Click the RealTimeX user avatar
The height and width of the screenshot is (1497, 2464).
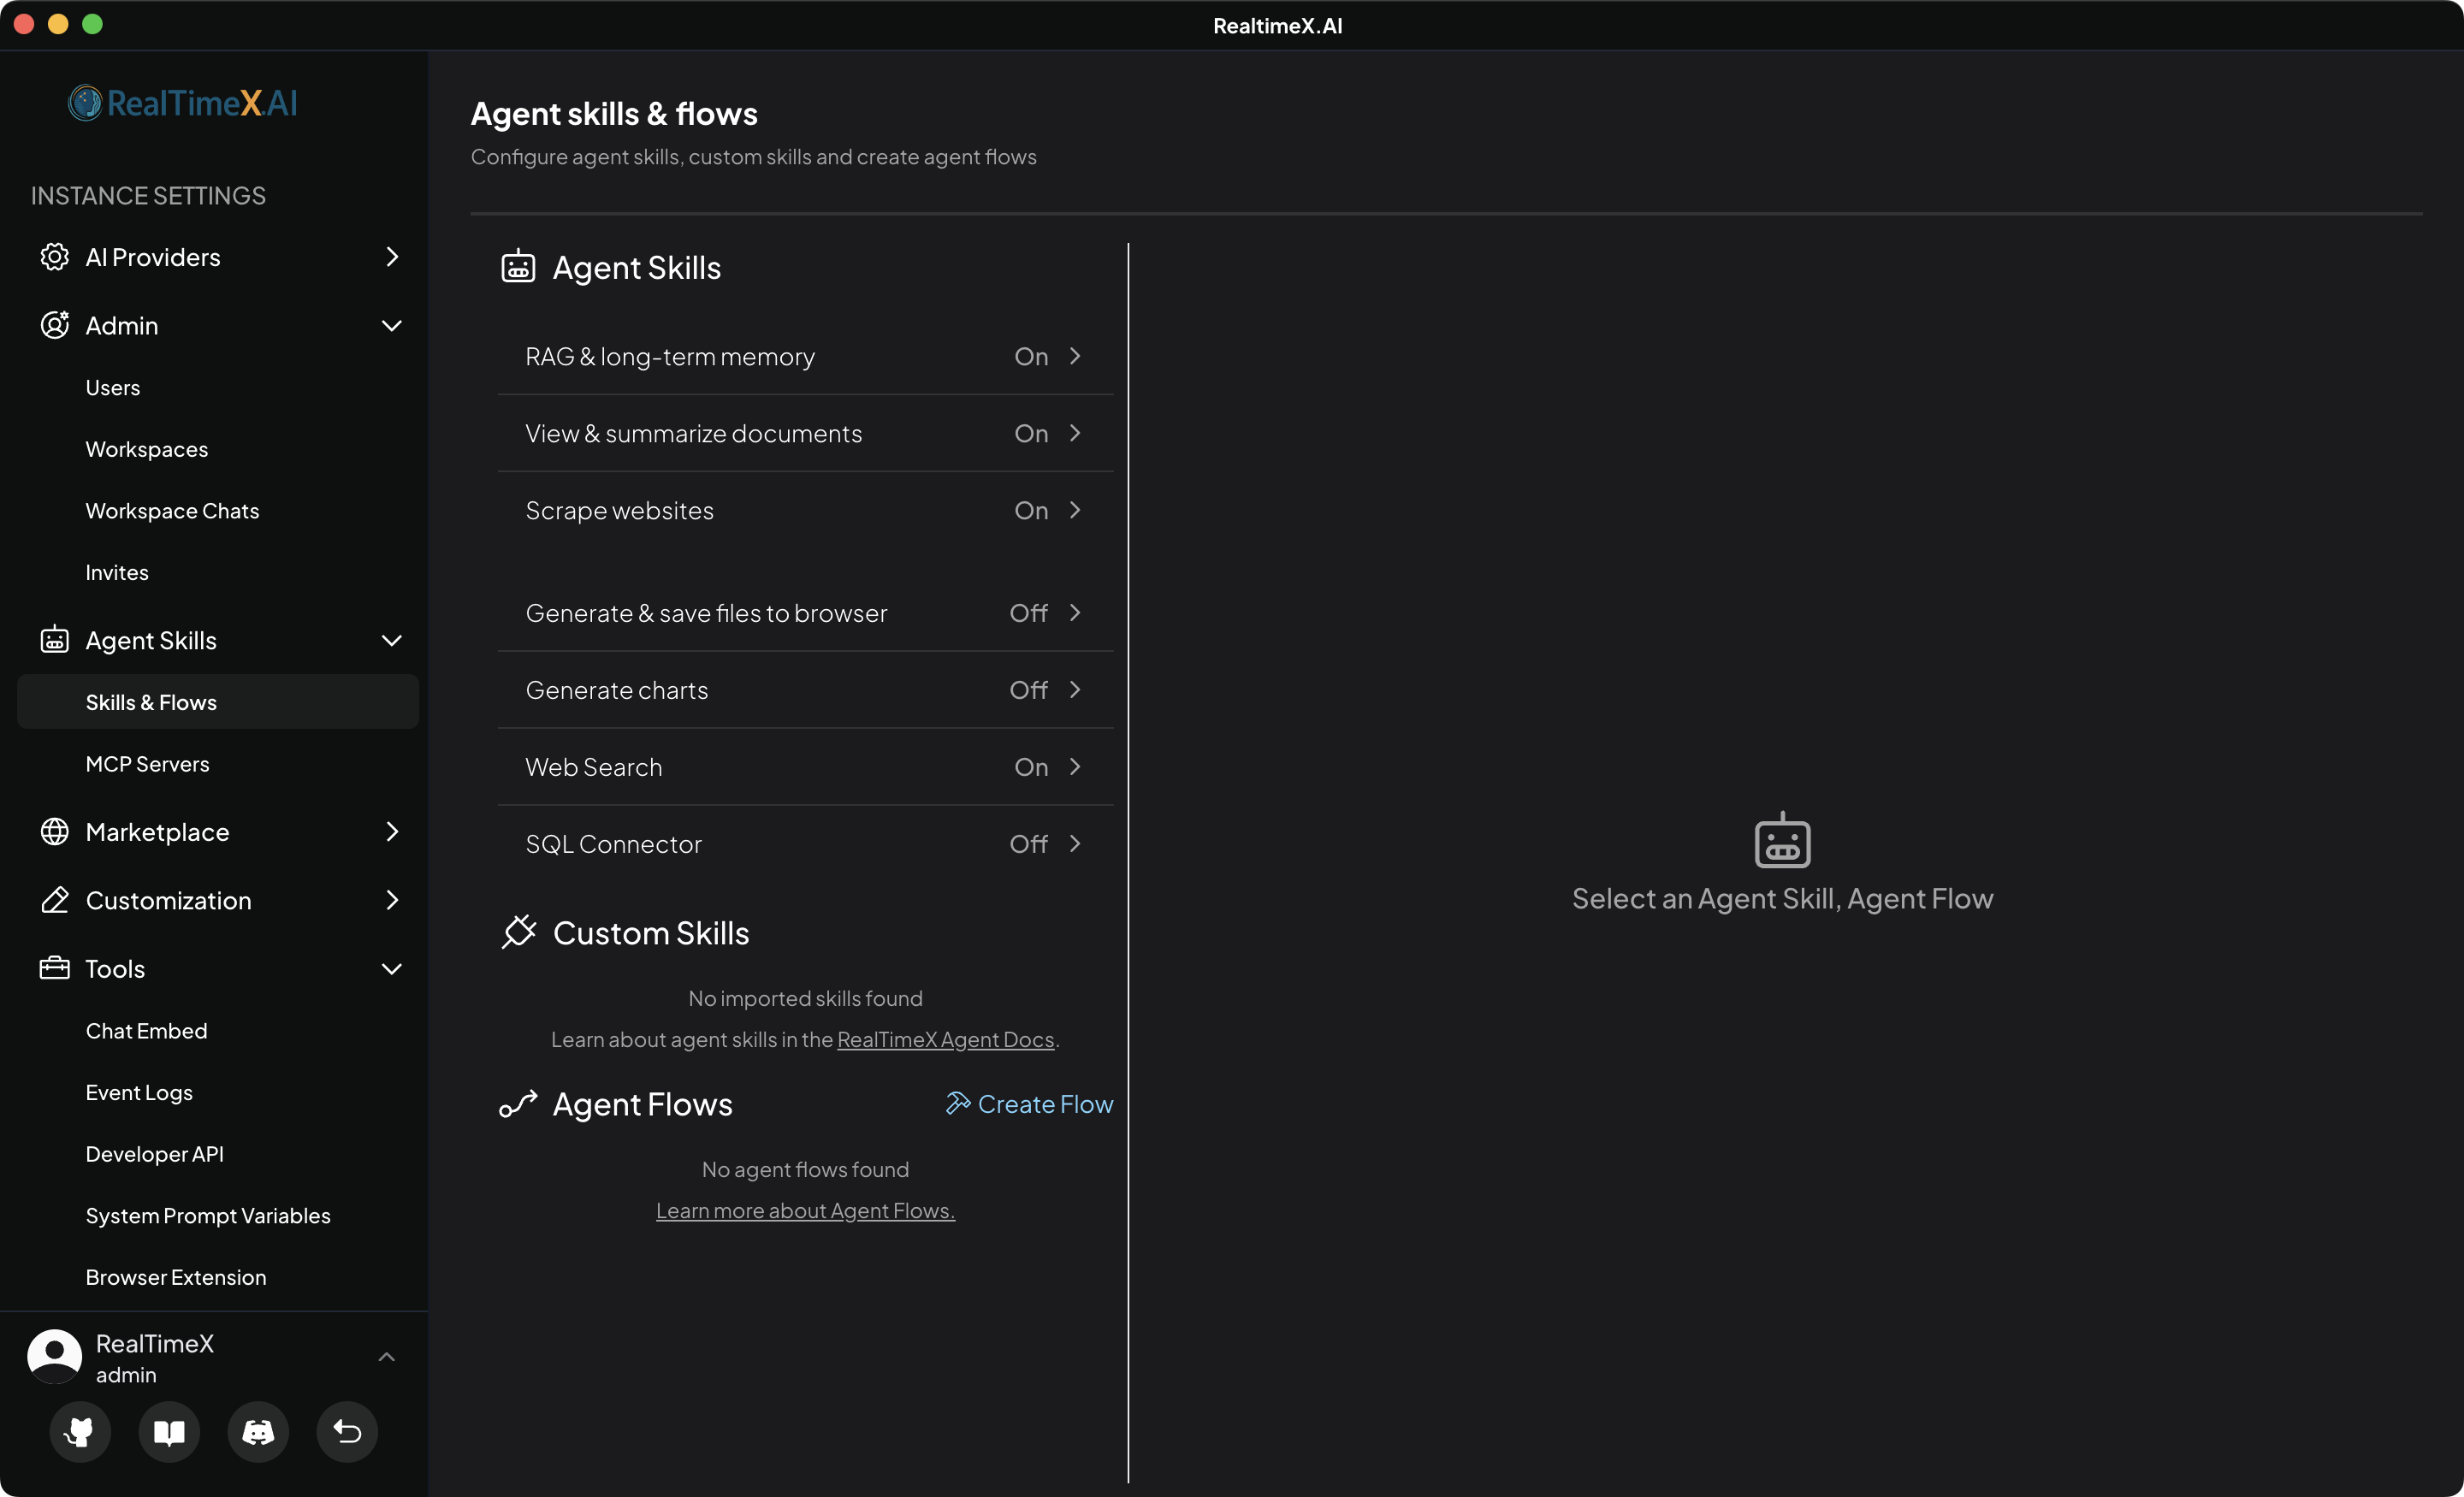coord(55,1356)
